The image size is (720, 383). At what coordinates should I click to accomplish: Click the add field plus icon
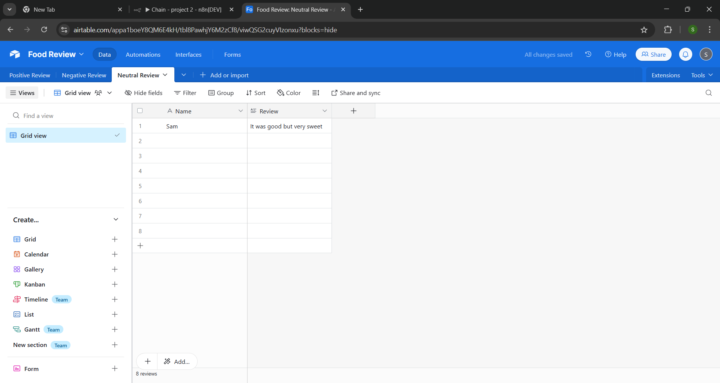point(353,111)
